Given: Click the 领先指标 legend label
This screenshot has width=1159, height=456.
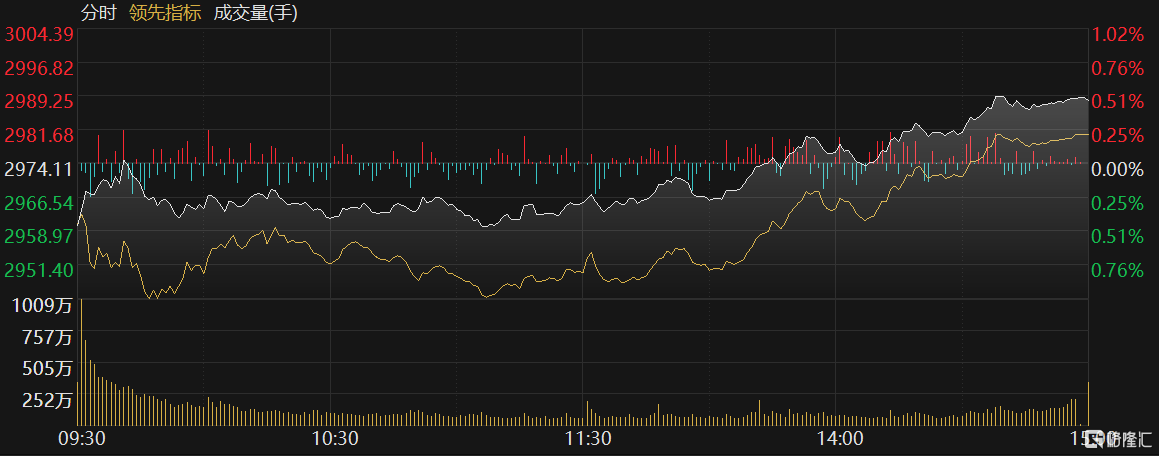Looking at the screenshot, I should (165, 13).
